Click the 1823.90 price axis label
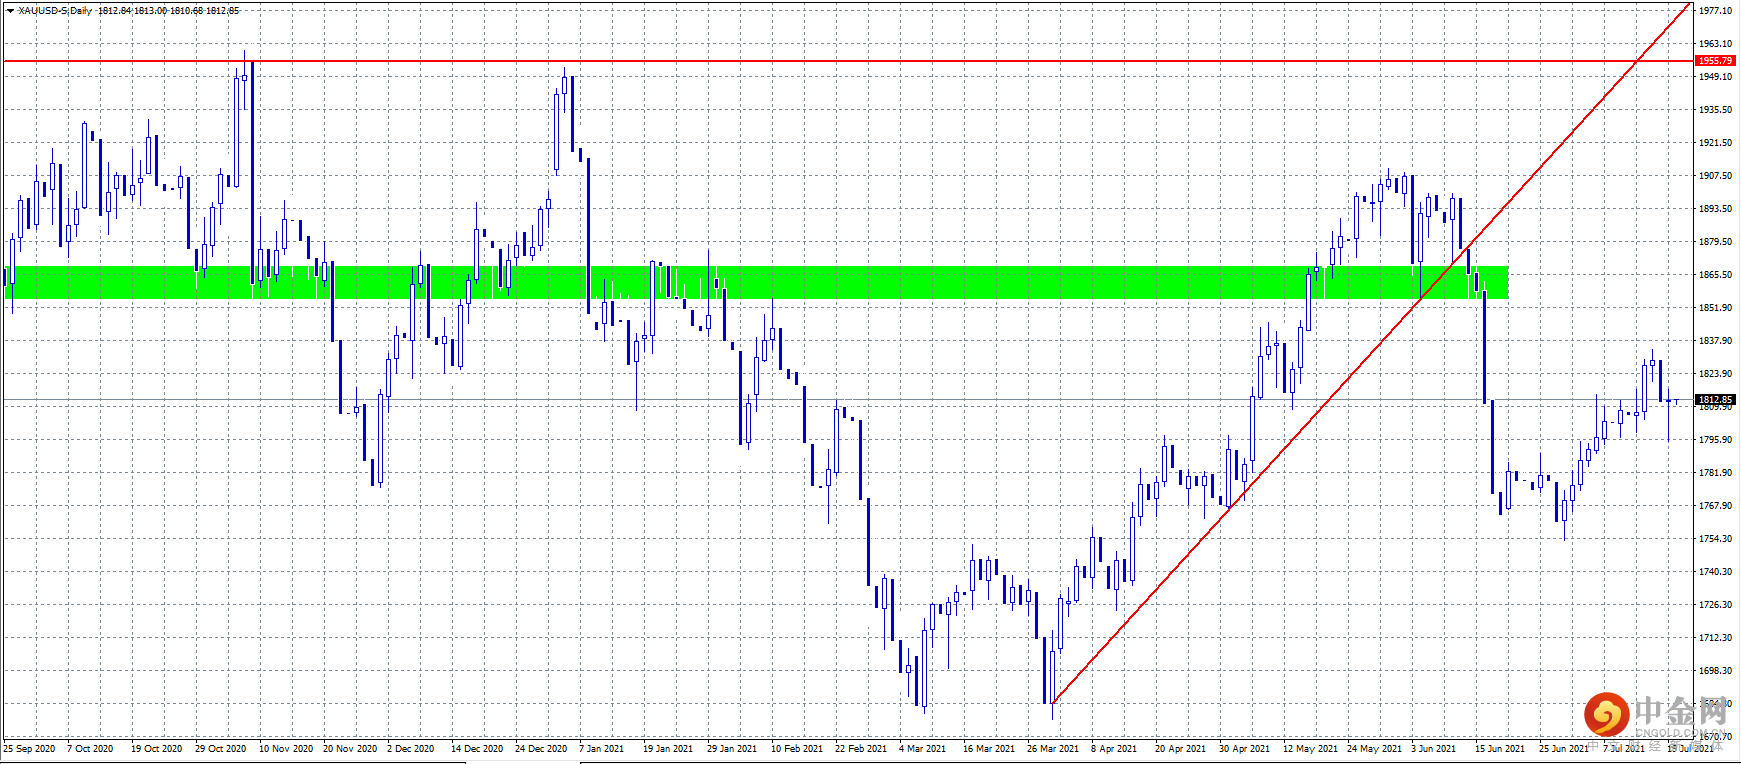Viewport: 1741px width, 764px height. coord(1715,374)
